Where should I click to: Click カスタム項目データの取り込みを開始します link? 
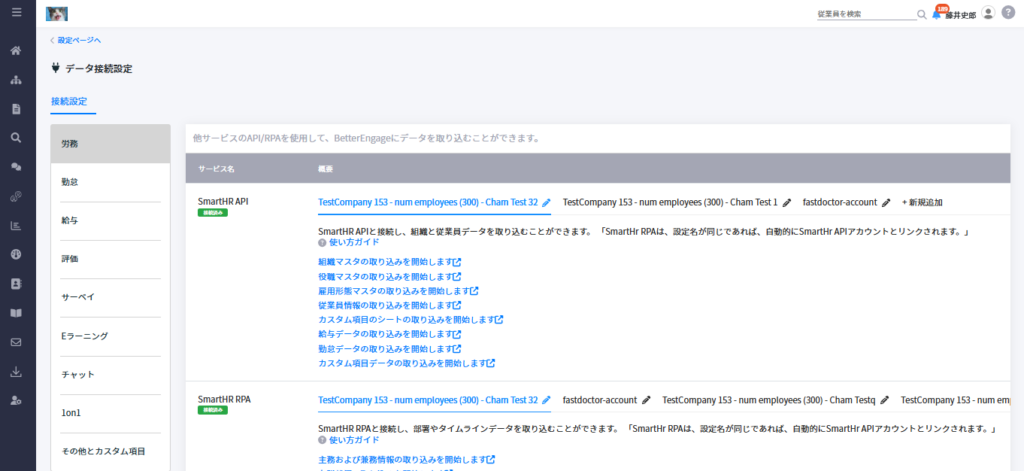coord(406,363)
